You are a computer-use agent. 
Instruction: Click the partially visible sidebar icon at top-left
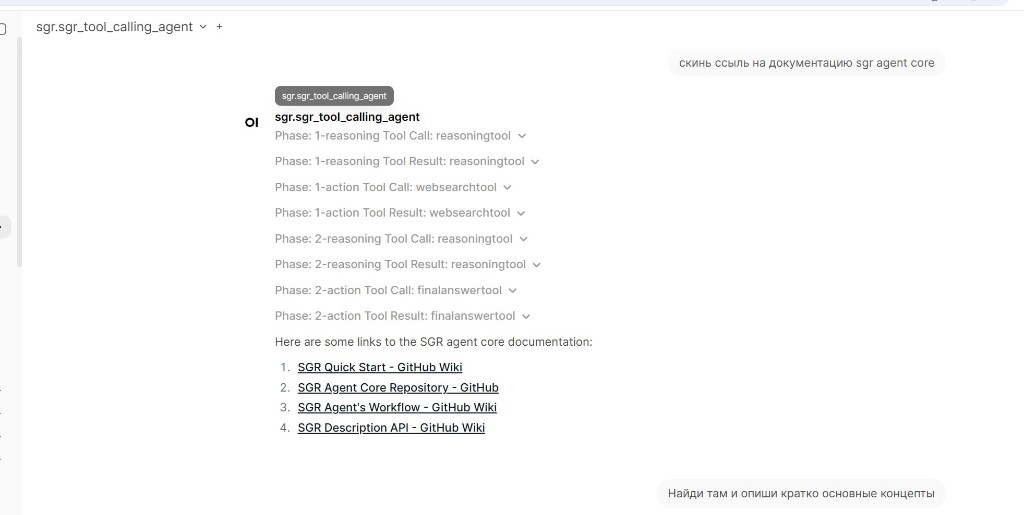point(3,28)
